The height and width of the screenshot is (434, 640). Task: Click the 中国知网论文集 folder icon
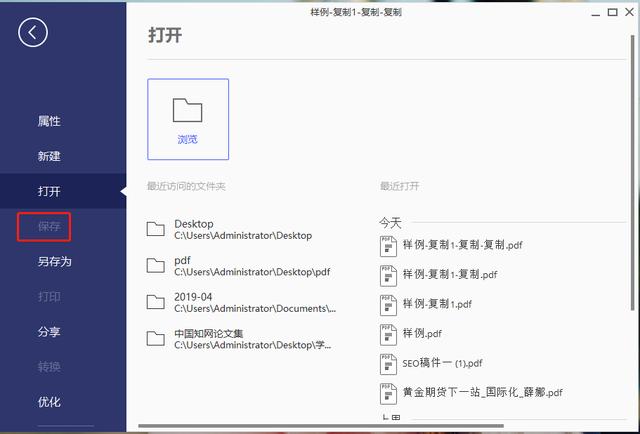(x=156, y=338)
